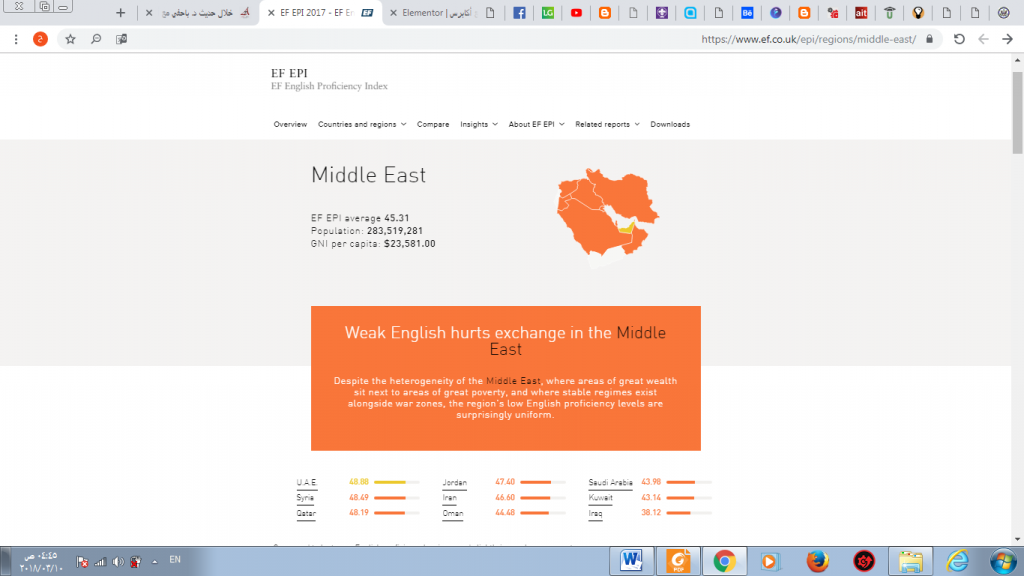Show hidden tray icons with the arrow
The width and height of the screenshot is (1024, 576).
pyautogui.click(x=155, y=562)
